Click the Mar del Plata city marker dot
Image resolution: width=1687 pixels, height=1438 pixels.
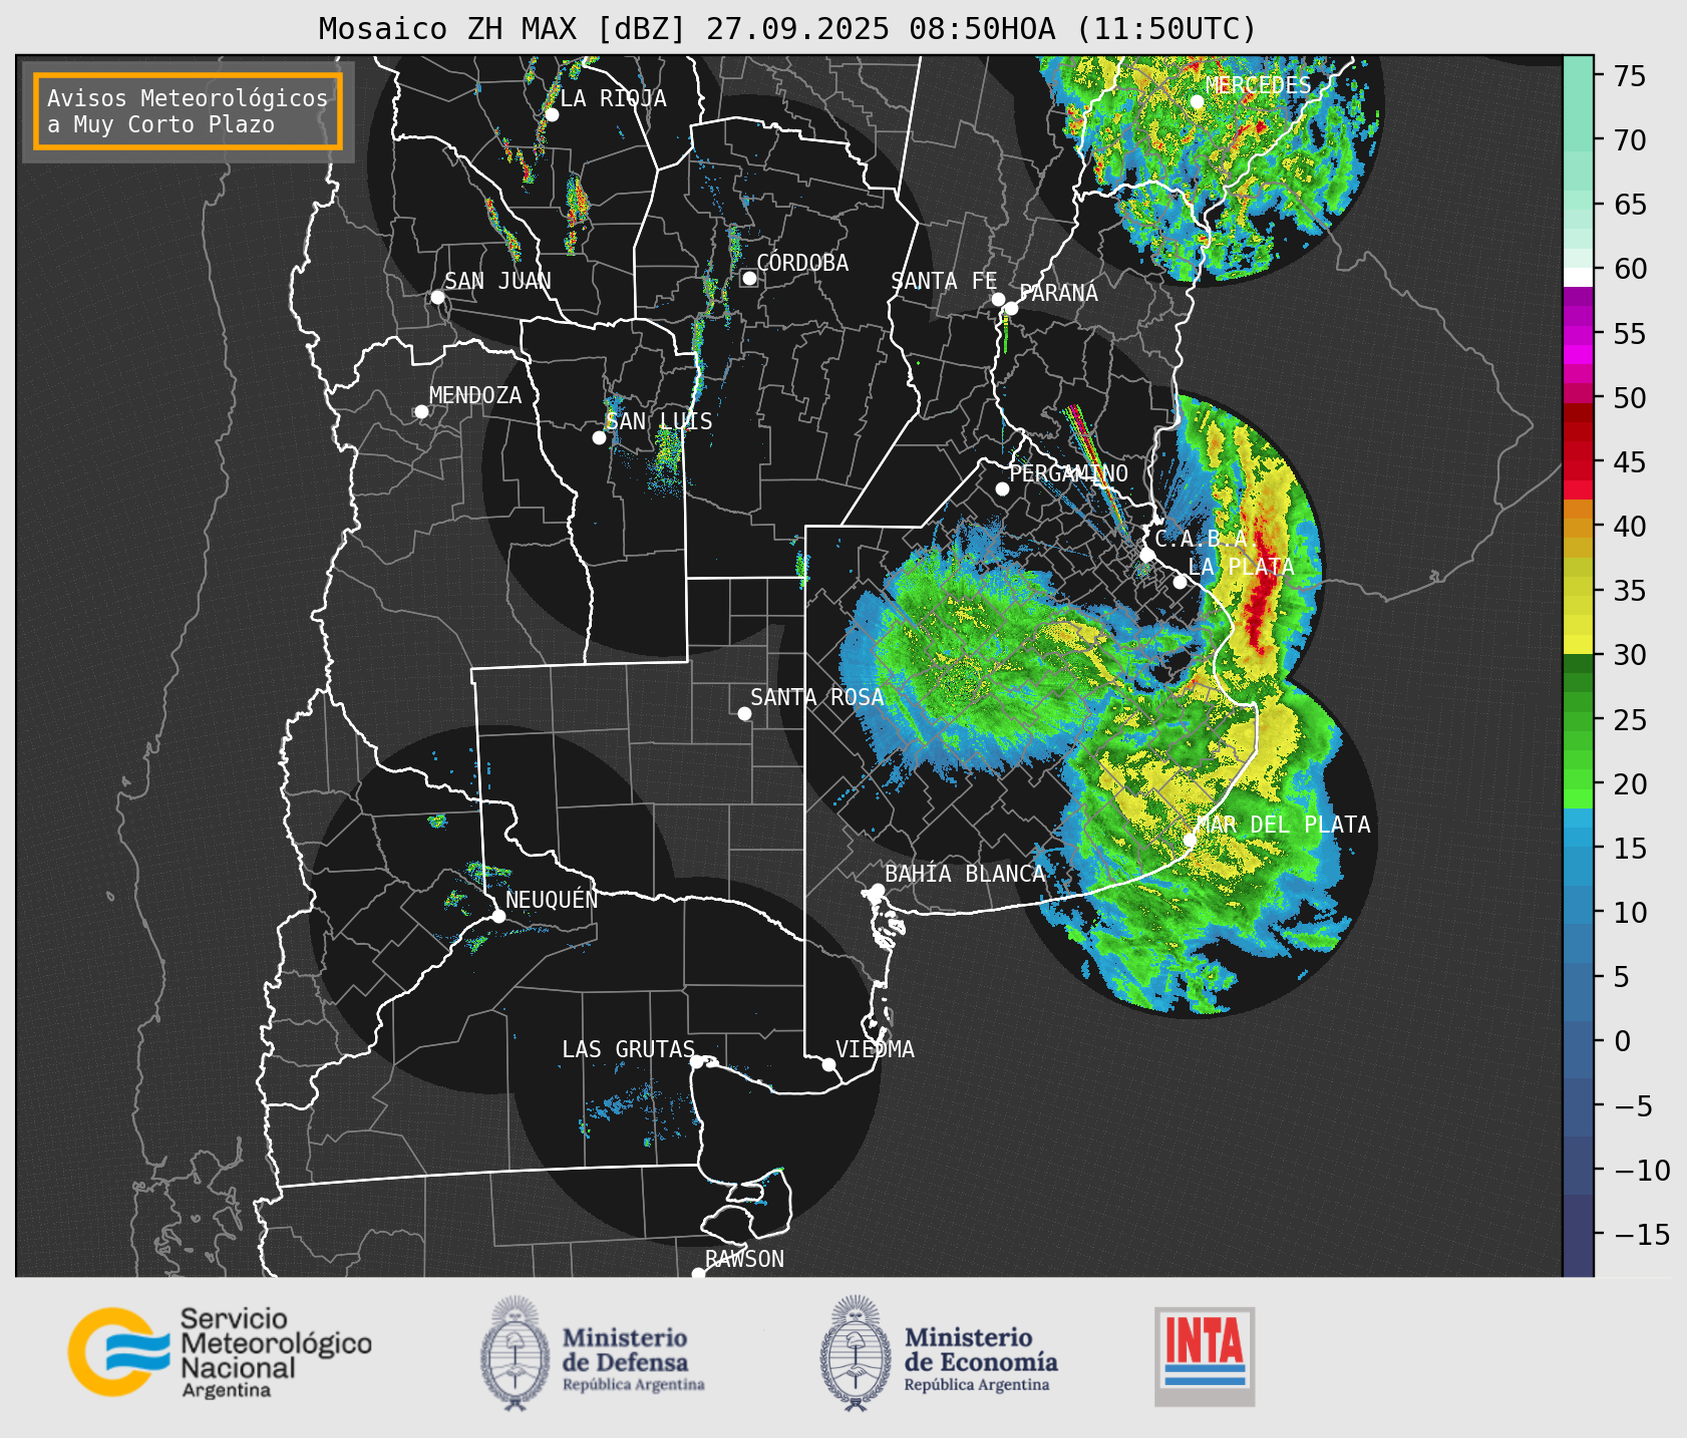coord(1190,840)
